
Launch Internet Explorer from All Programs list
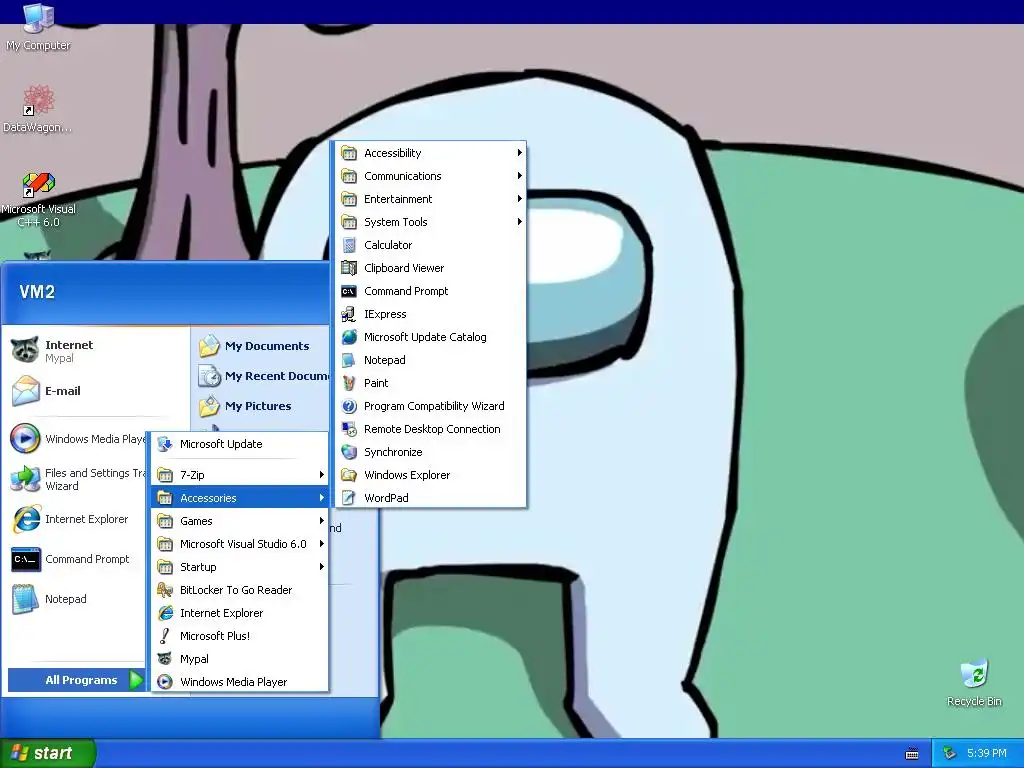240,613
